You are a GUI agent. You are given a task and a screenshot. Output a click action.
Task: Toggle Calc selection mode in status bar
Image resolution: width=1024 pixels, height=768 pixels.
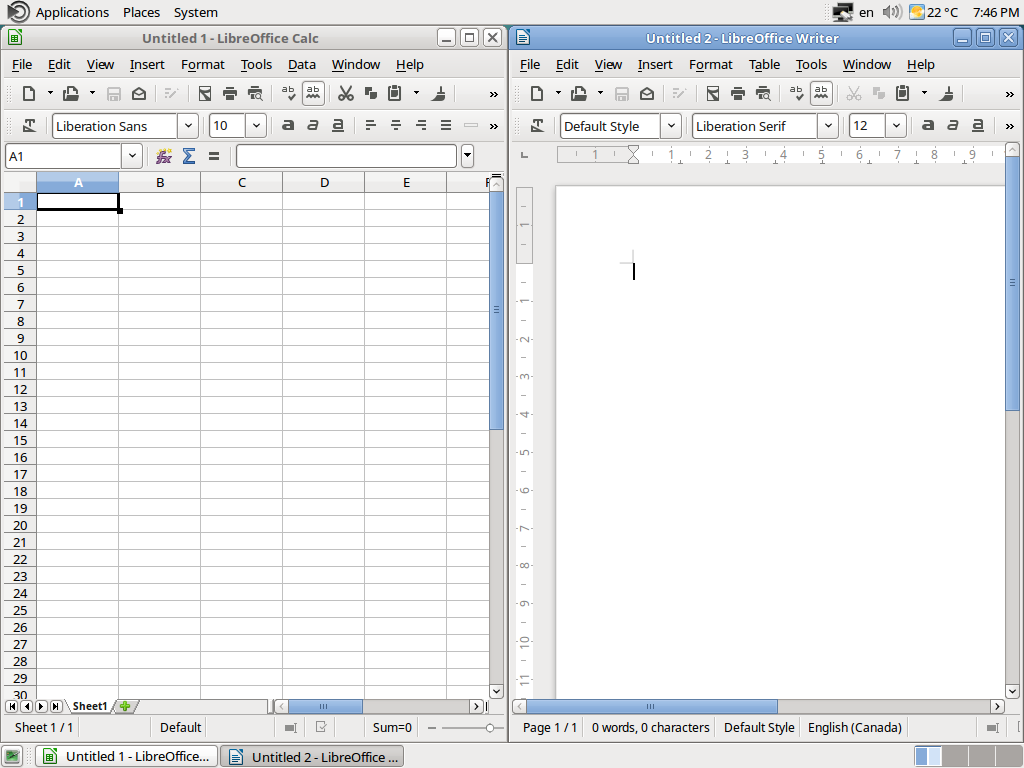pyautogui.click(x=291, y=728)
